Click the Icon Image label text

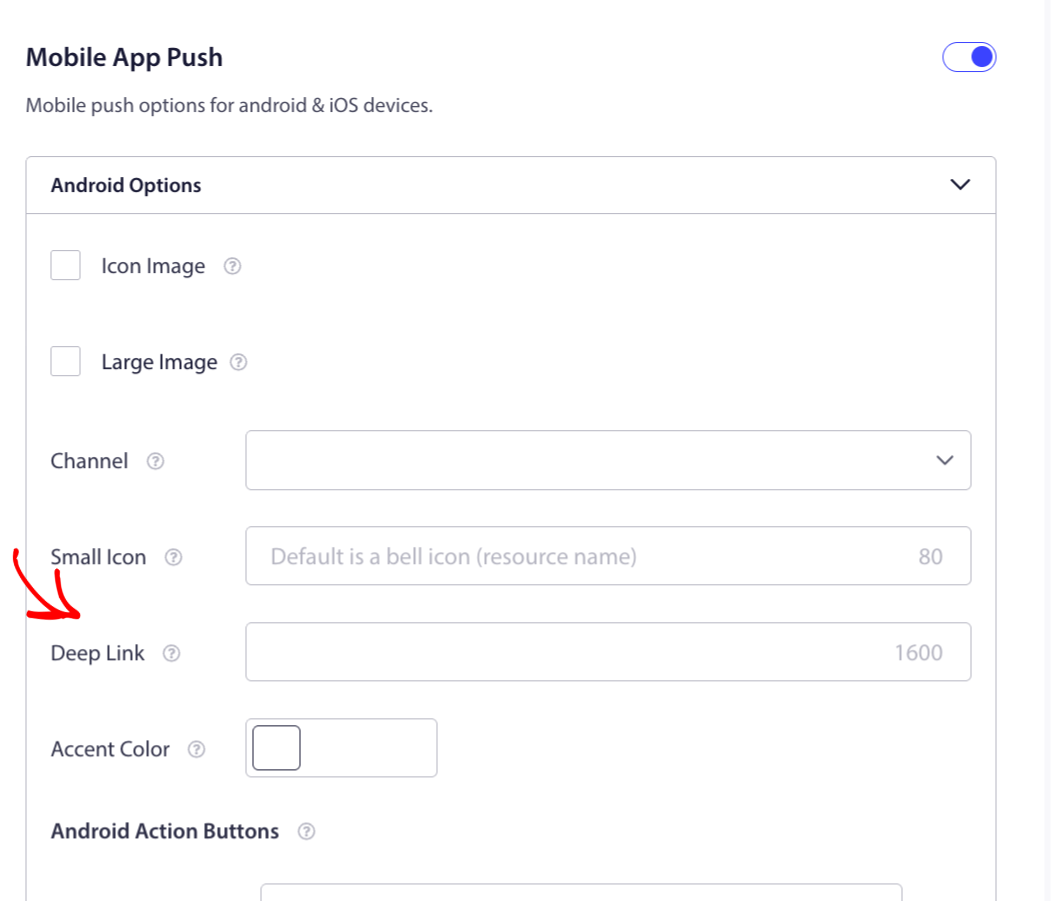tap(153, 266)
